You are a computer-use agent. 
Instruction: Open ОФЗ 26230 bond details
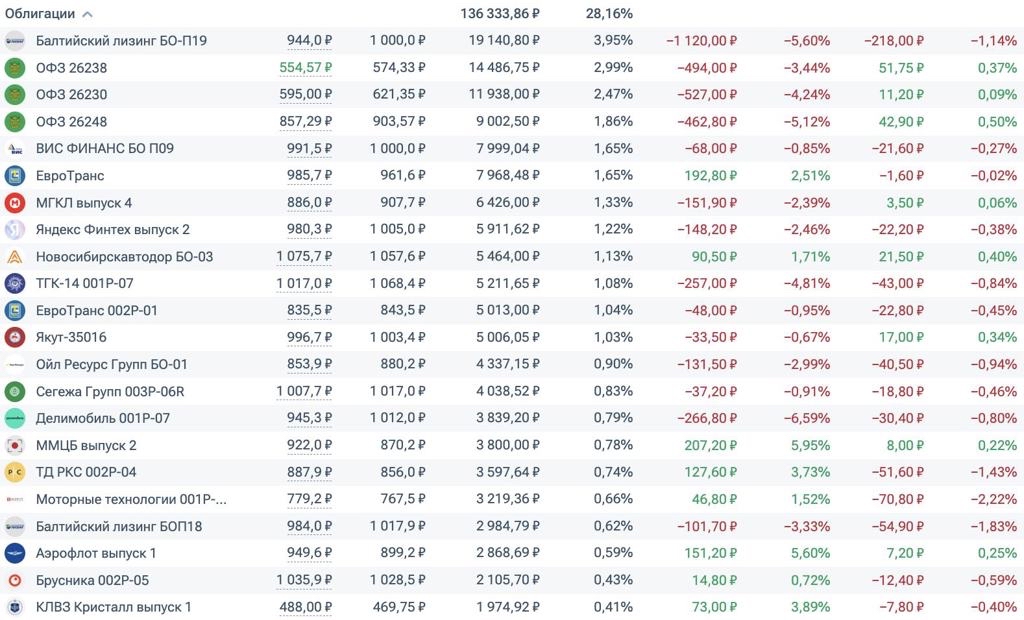pos(71,95)
